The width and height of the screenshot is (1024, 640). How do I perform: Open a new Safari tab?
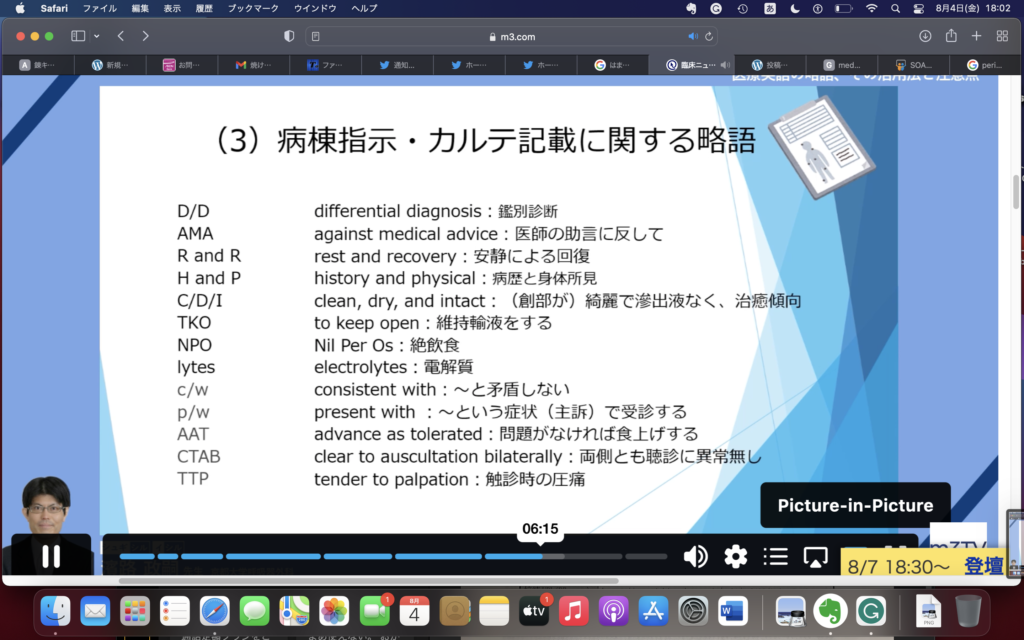click(977, 36)
